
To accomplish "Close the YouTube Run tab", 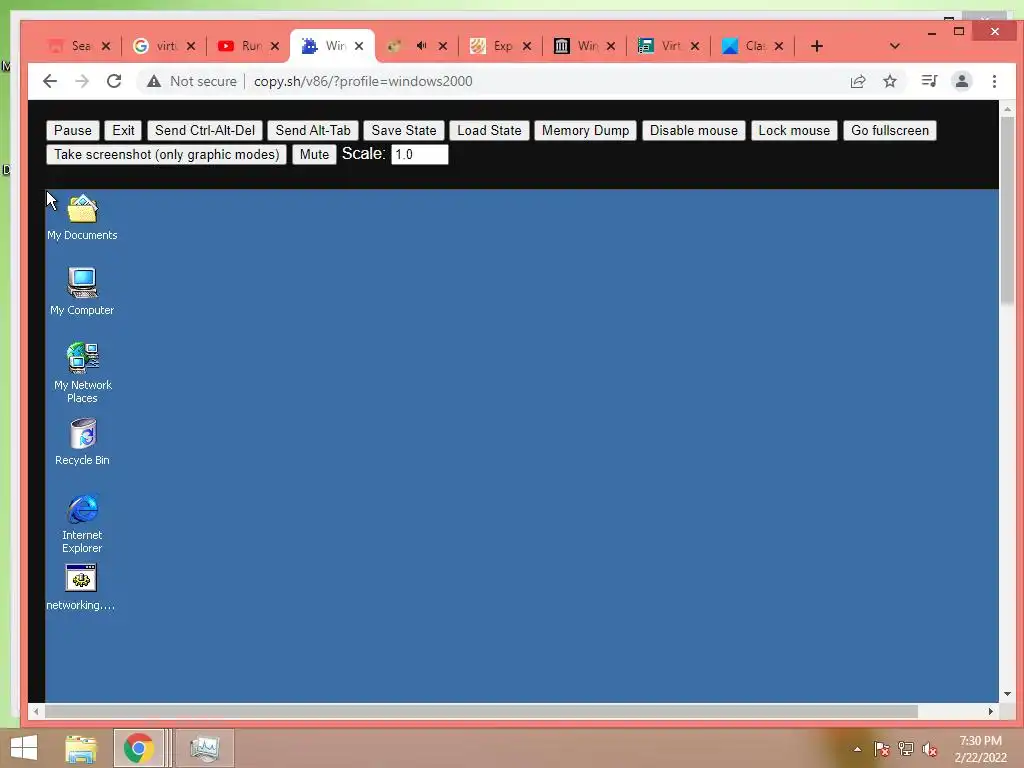I will (275, 46).
